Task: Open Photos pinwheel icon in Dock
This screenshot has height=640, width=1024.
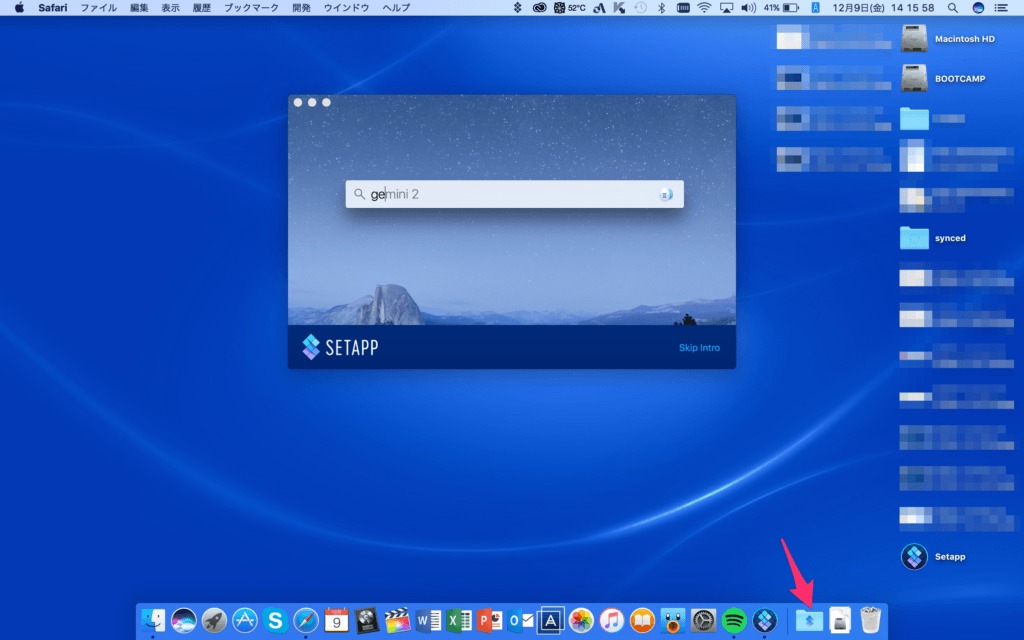Action: (581, 620)
